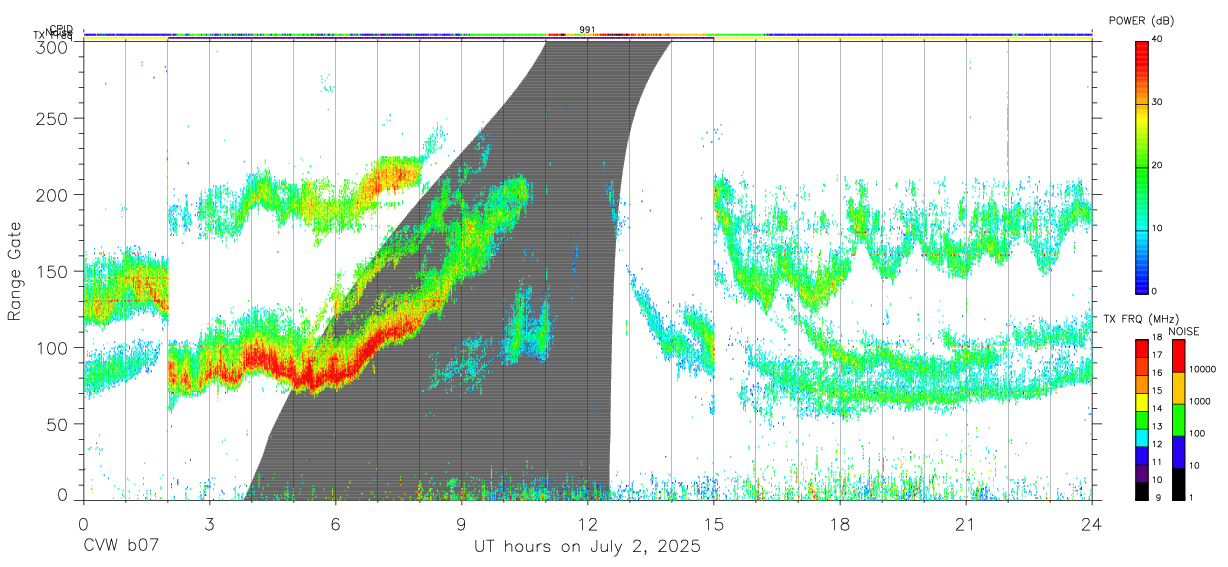Viewport: 1228px width, 567px height.
Task: Click the CVW b07 station label
Action: [x=121, y=547]
